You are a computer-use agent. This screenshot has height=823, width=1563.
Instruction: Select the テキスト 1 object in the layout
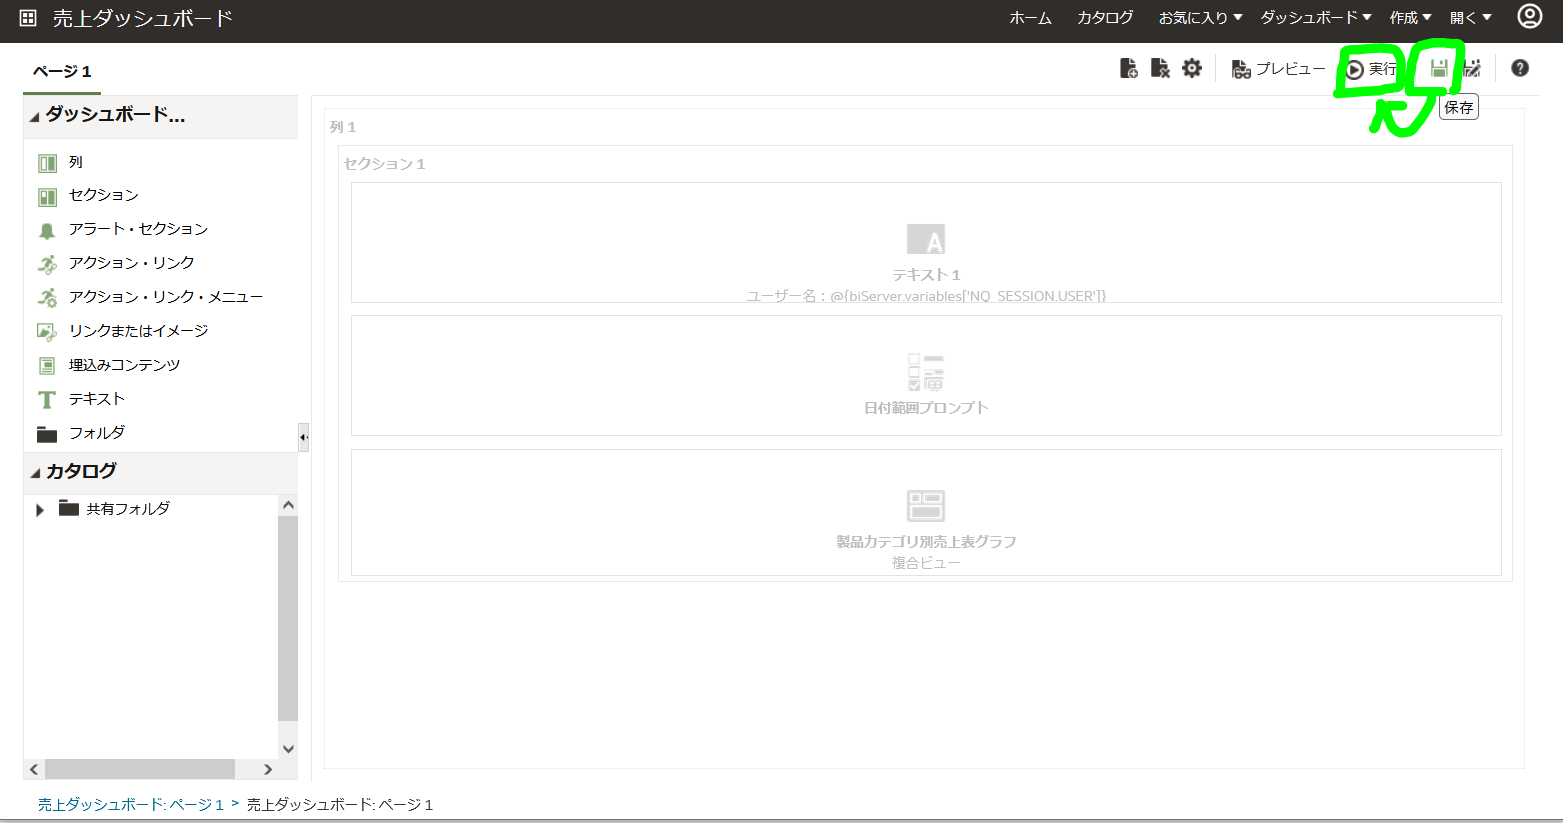pos(926,242)
